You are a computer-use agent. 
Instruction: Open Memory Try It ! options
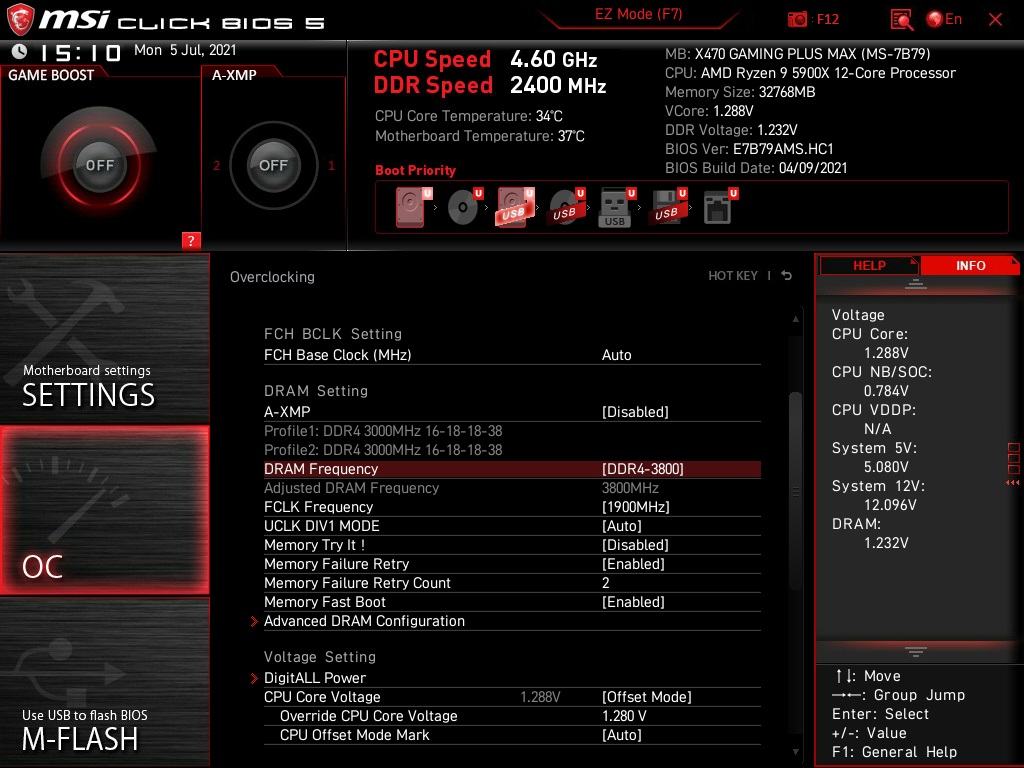coord(512,545)
